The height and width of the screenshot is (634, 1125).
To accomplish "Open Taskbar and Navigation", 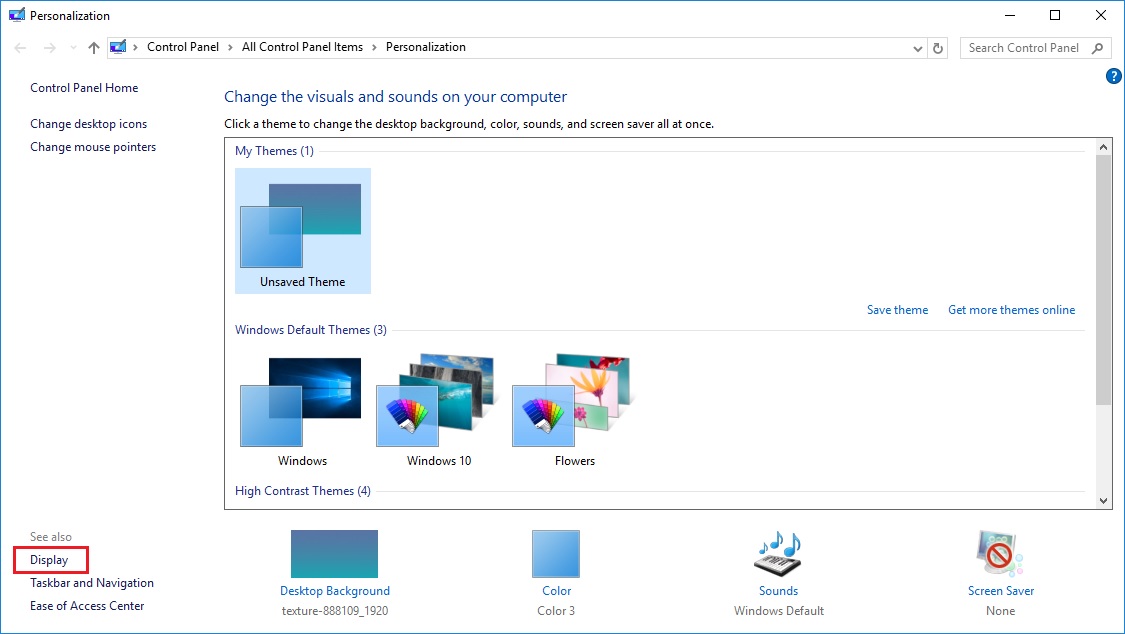I will coord(92,582).
